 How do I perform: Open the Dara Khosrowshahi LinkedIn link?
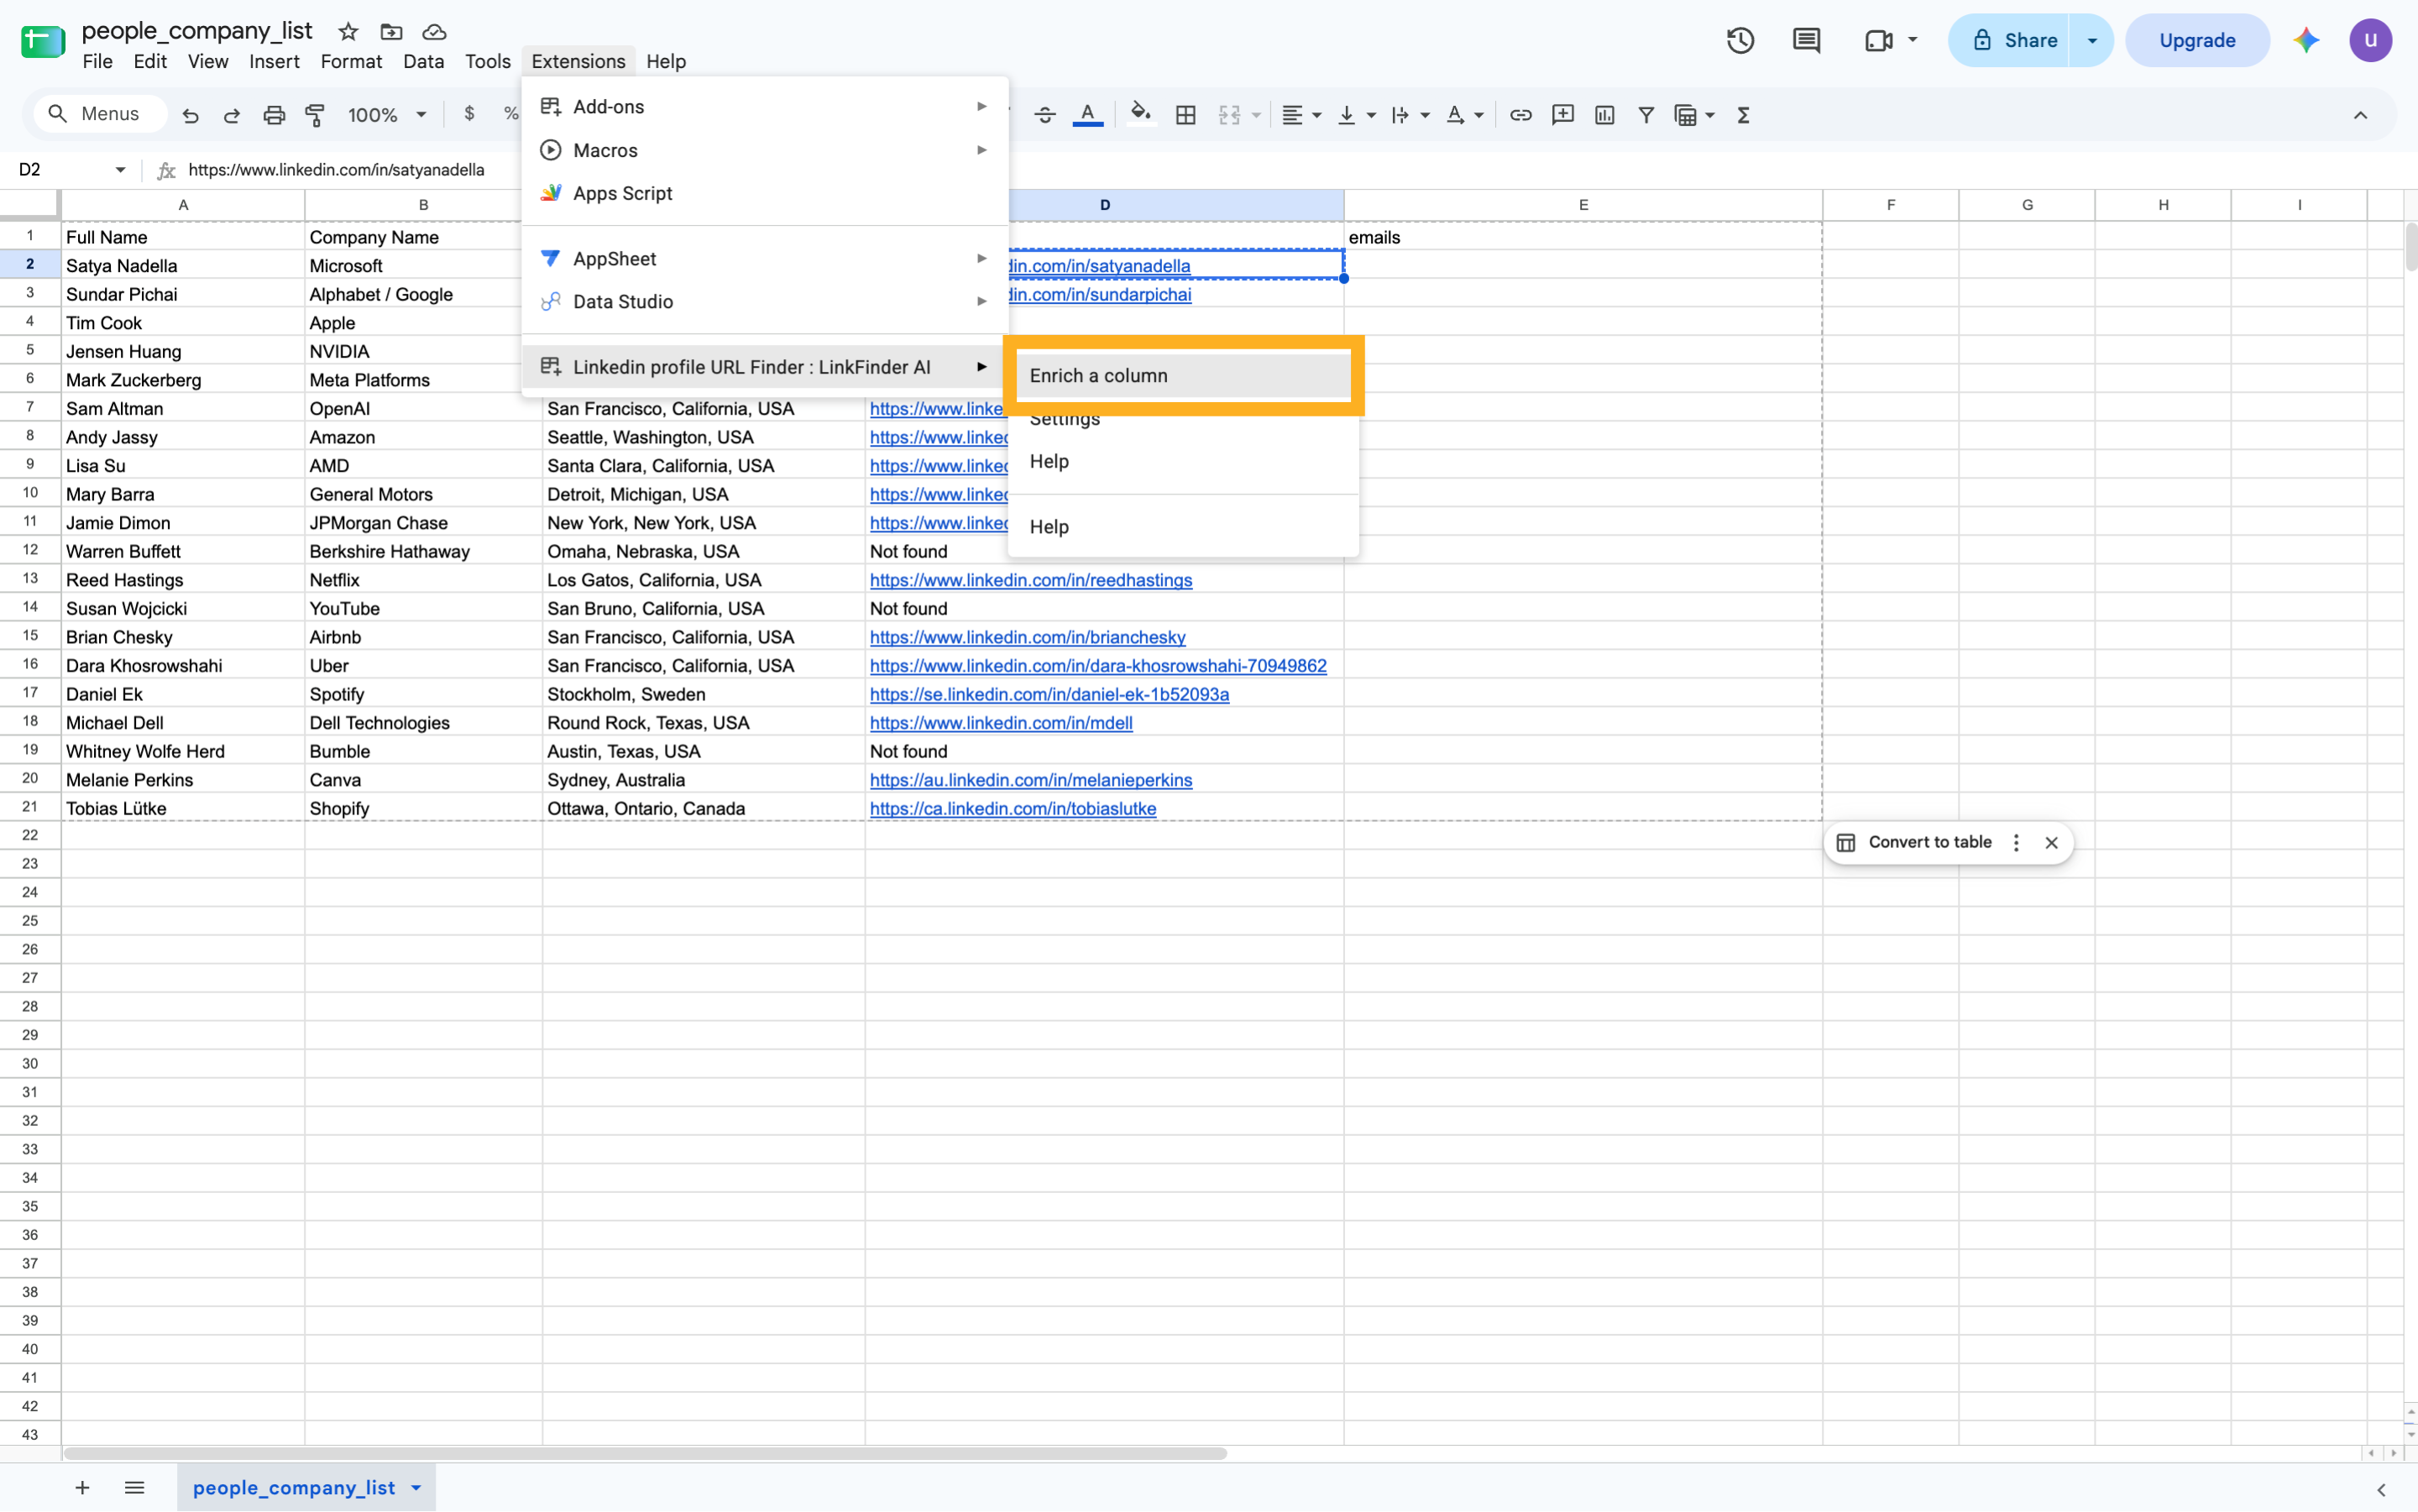[1098, 666]
